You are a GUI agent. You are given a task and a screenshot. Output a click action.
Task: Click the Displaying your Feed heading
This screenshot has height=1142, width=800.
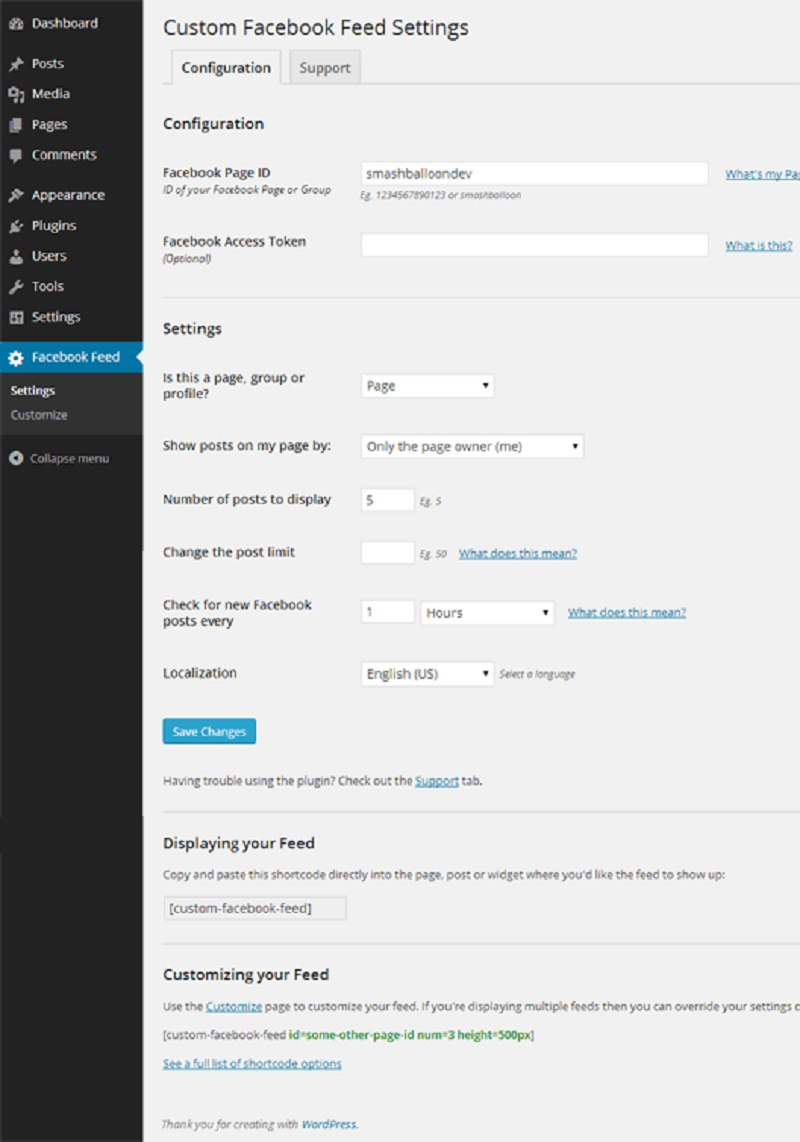239,843
